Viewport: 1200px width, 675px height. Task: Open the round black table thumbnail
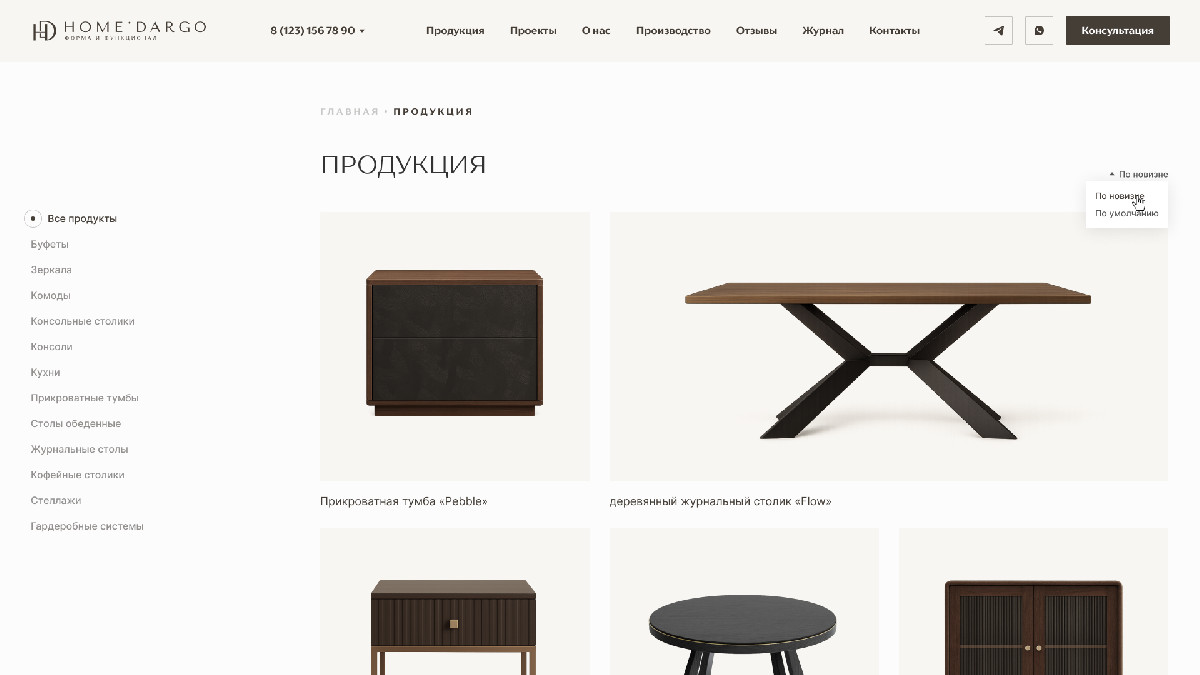click(x=744, y=602)
